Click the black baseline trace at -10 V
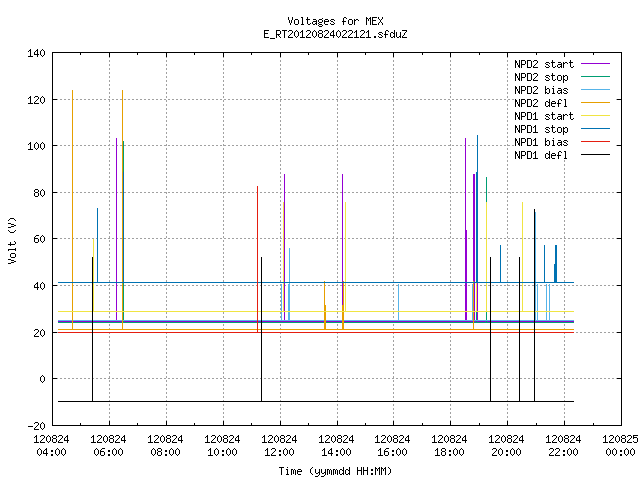 (316, 402)
